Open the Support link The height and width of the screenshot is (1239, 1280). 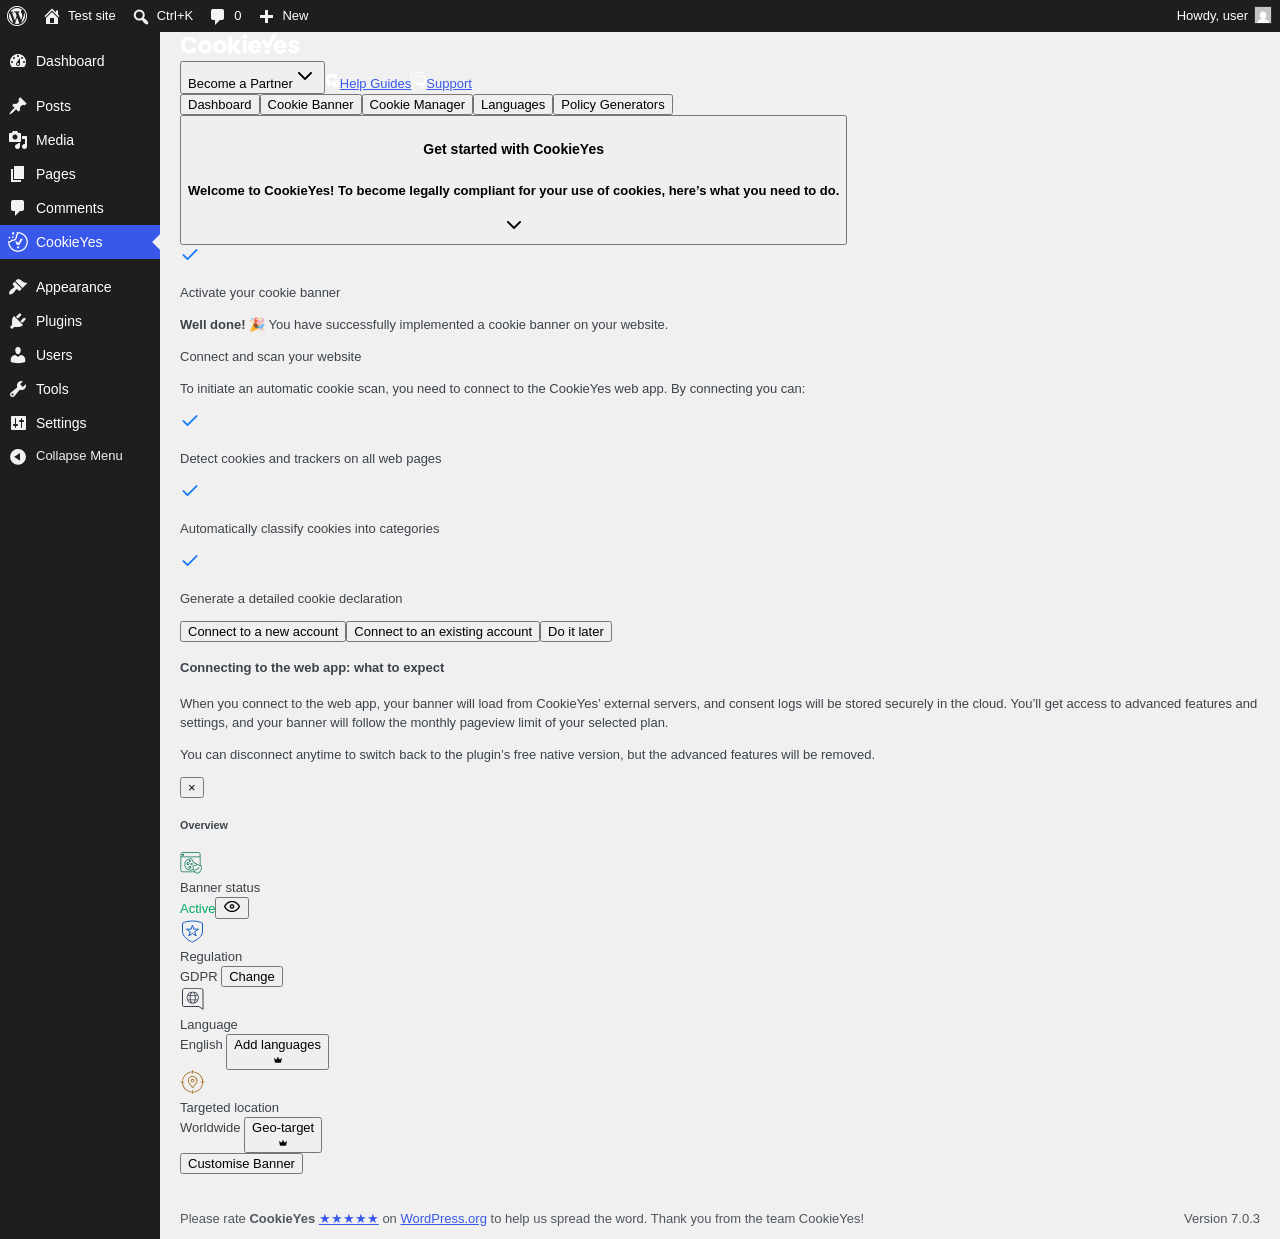449,84
